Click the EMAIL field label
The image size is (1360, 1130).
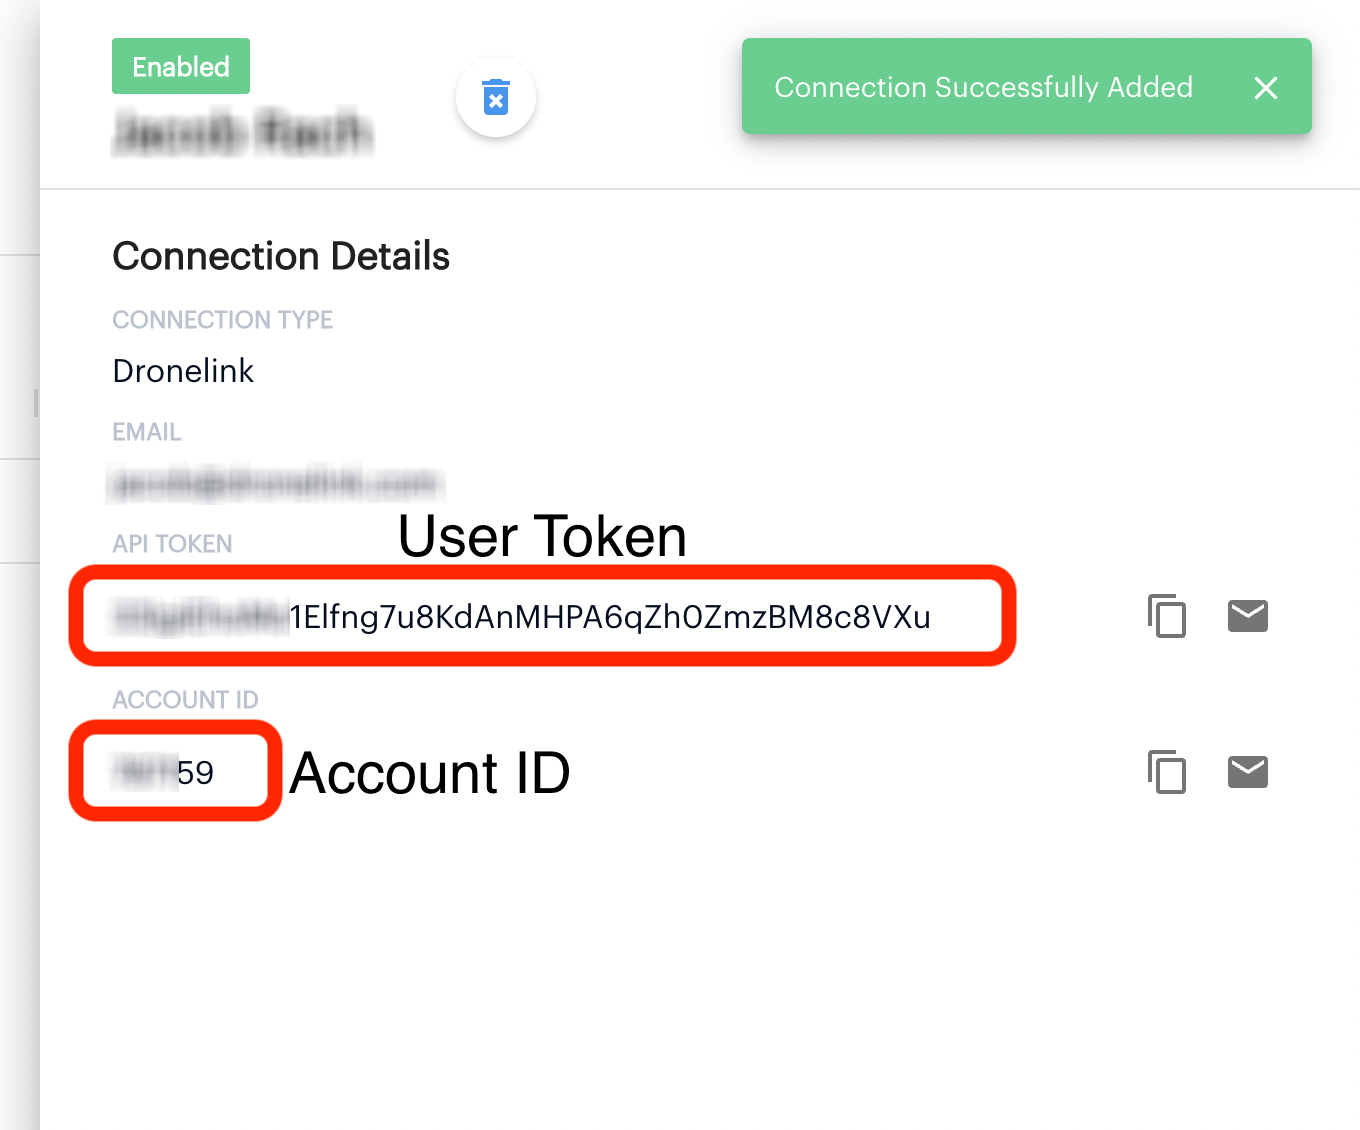pyautogui.click(x=147, y=432)
